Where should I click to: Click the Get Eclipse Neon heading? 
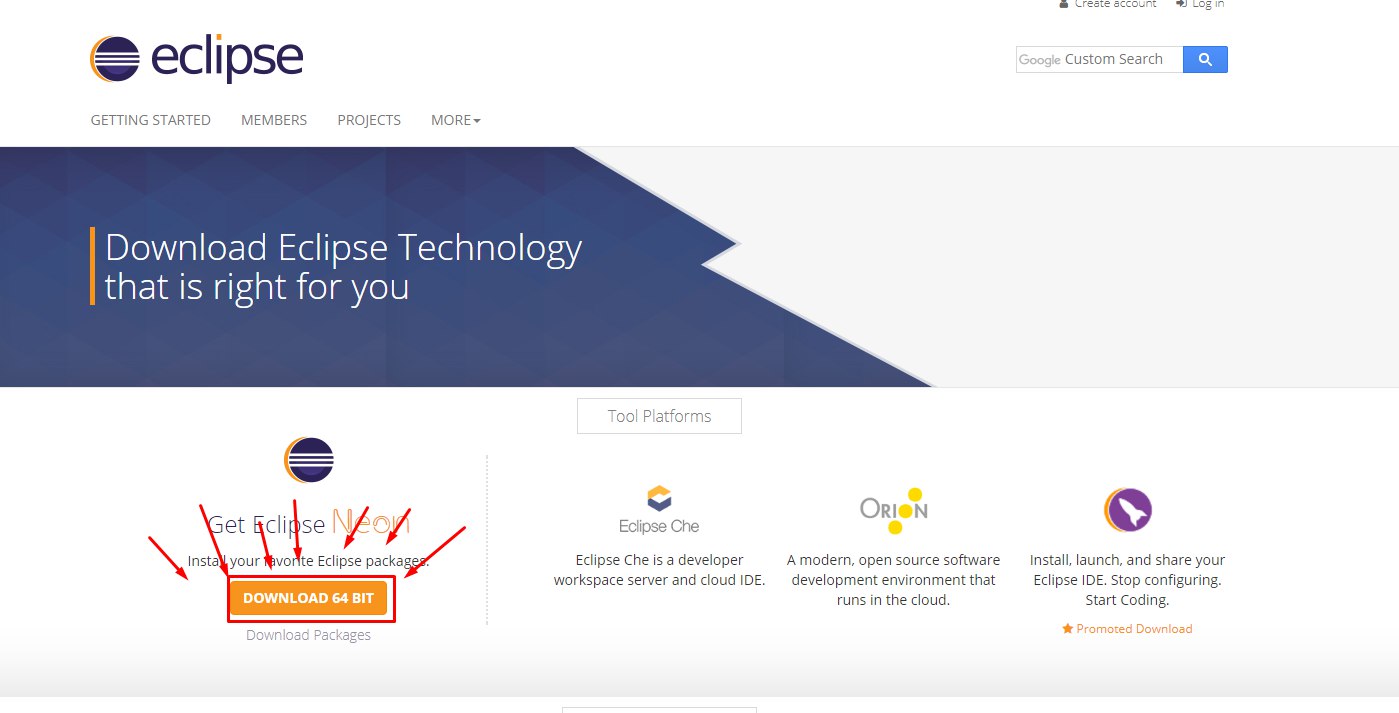(x=308, y=523)
